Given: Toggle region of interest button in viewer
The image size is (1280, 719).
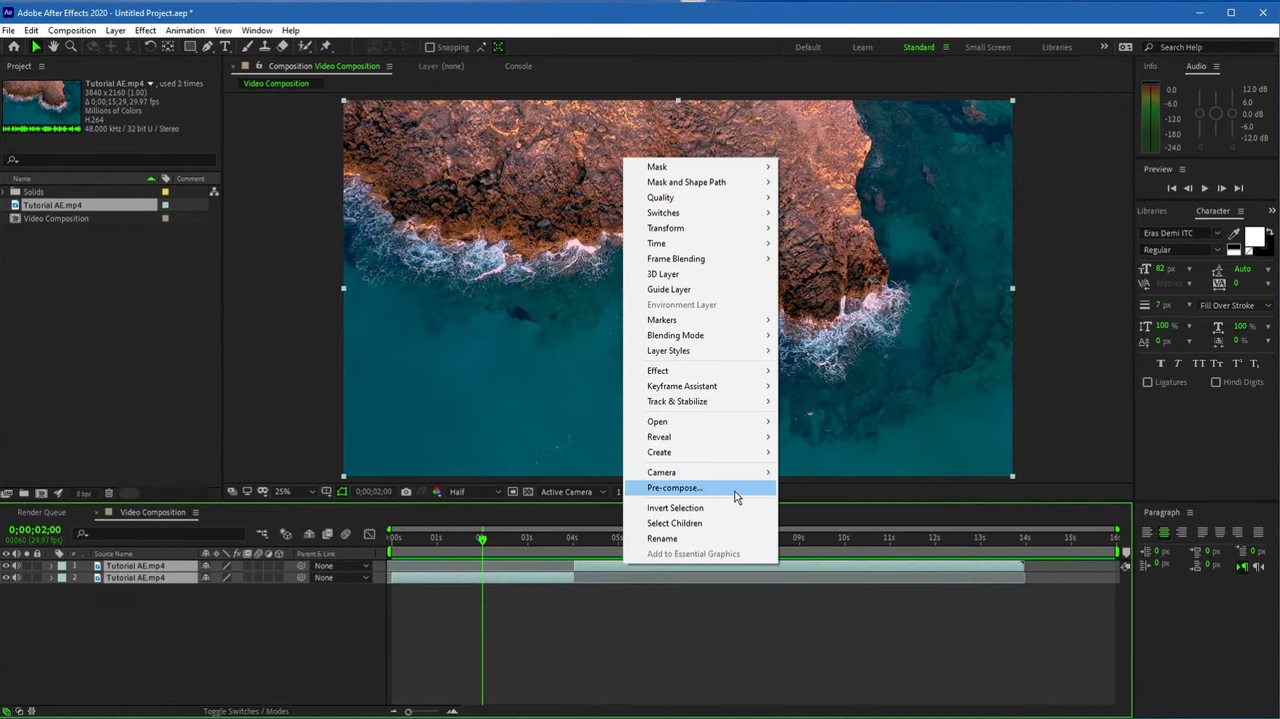Looking at the screenshot, I should coord(513,492).
